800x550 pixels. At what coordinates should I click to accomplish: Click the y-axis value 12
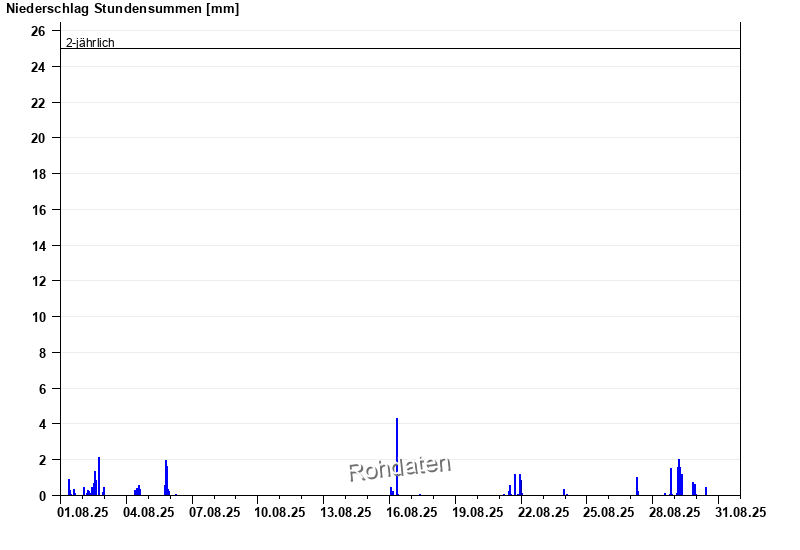pos(38,281)
